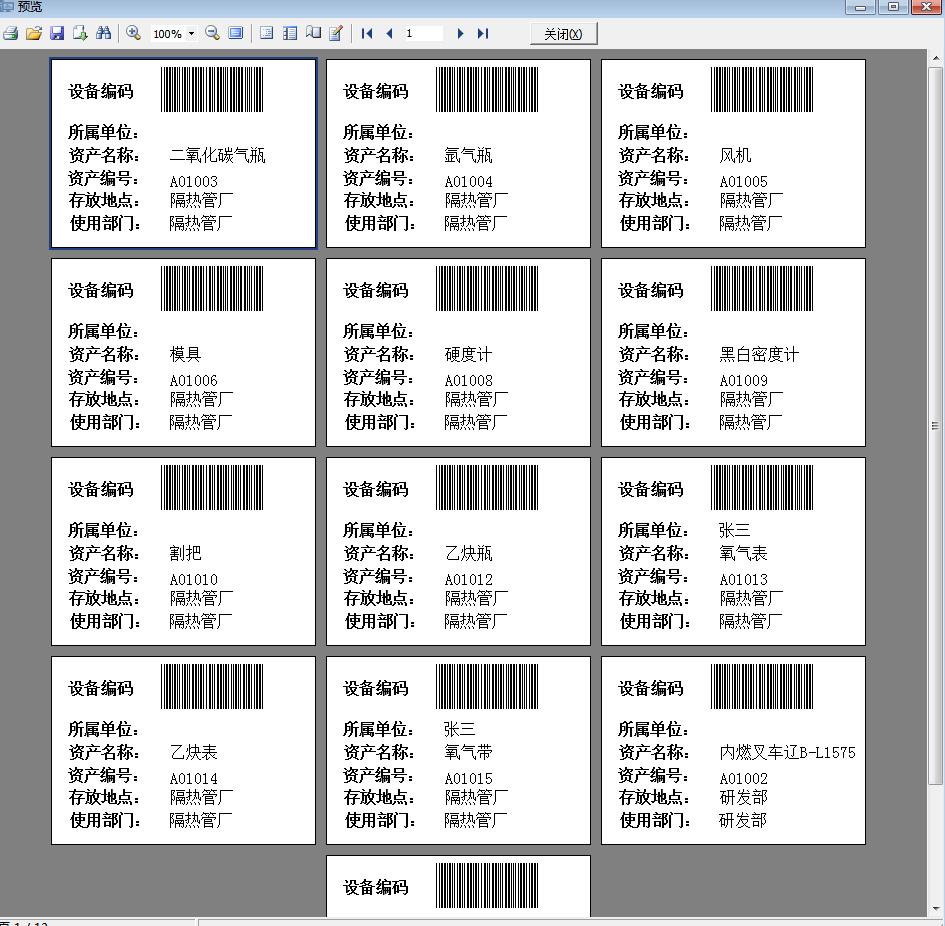Click the asset name 硬度计
Viewport: 945px width, 926px height.
(x=468, y=354)
